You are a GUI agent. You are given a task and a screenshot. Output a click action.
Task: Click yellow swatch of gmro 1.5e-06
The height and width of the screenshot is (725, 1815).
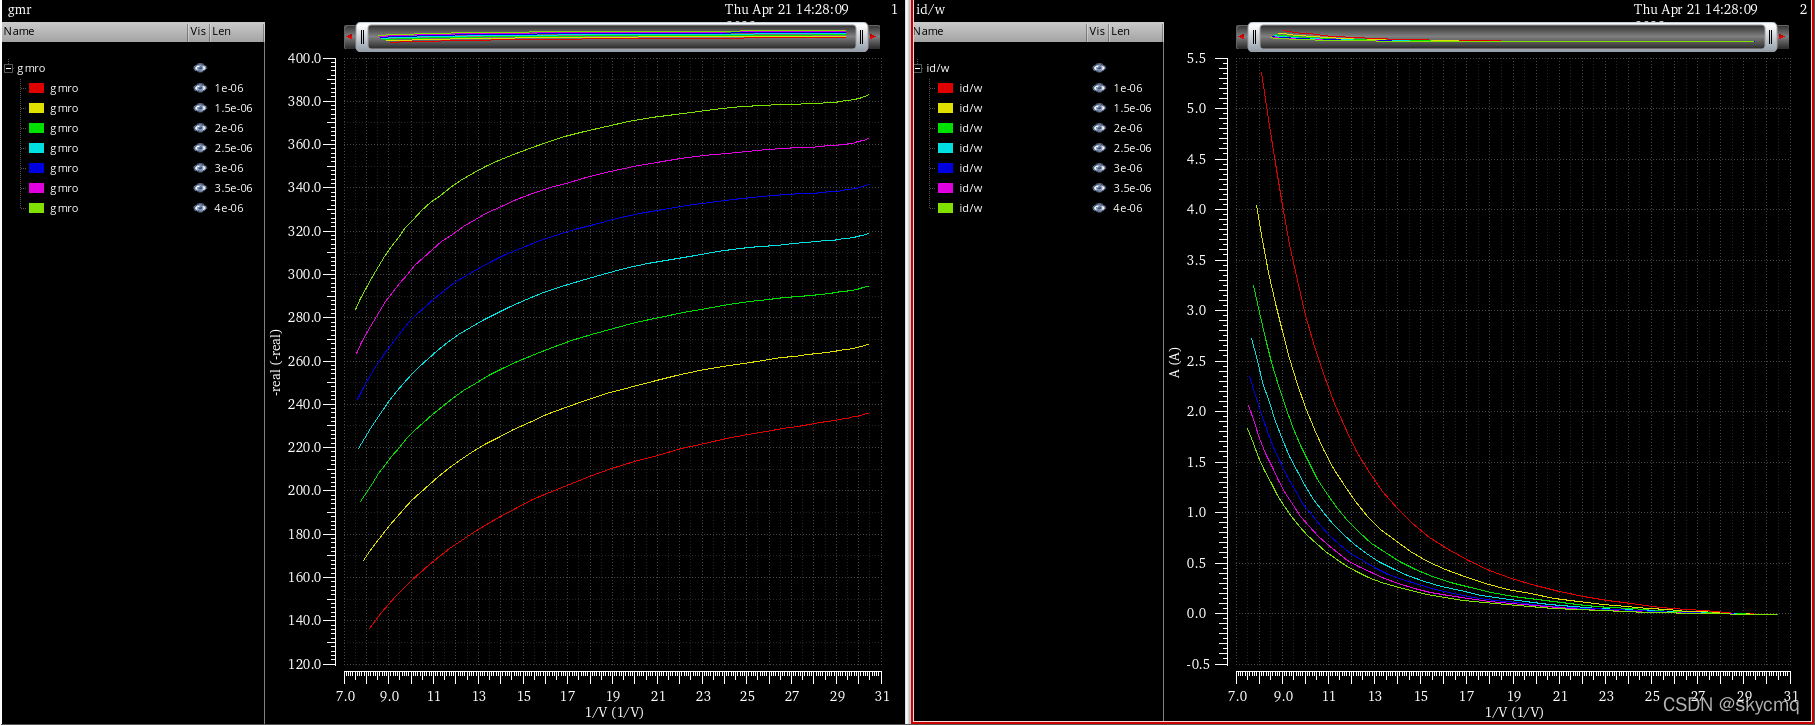tap(36, 108)
